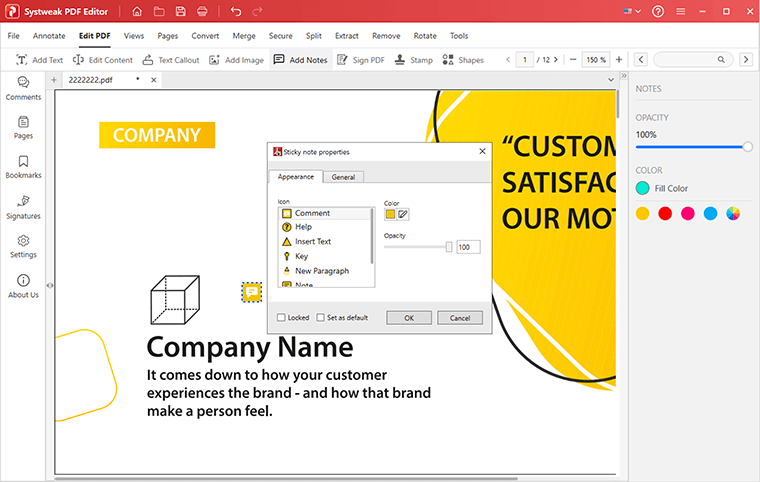Open the Secure menu
The width and height of the screenshot is (760, 482).
tap(281, 36)
